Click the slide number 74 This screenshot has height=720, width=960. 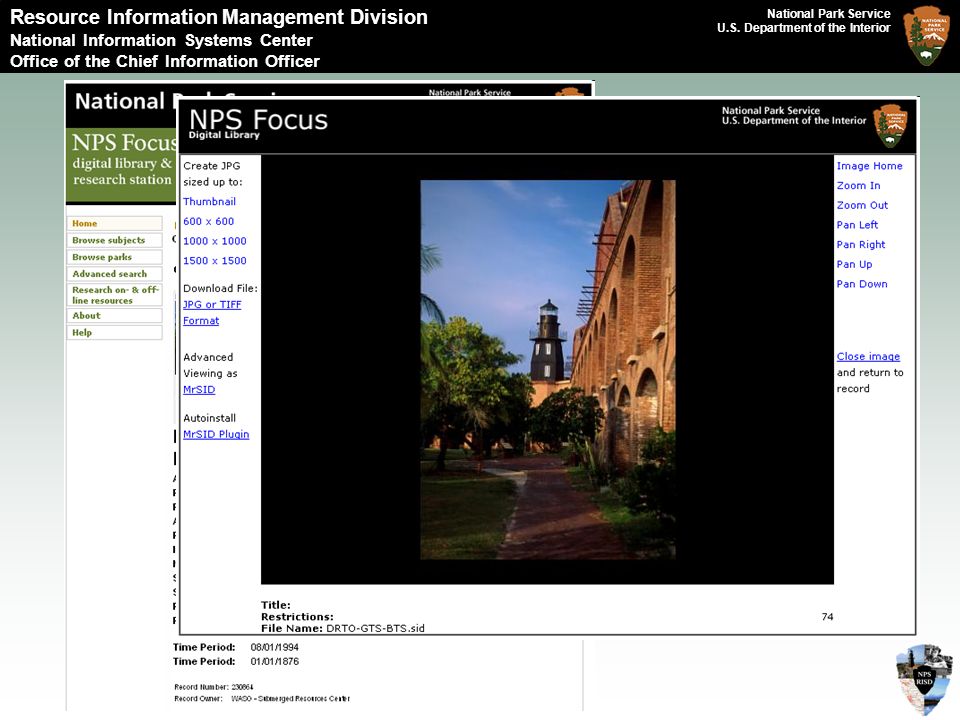coord(827,617)
